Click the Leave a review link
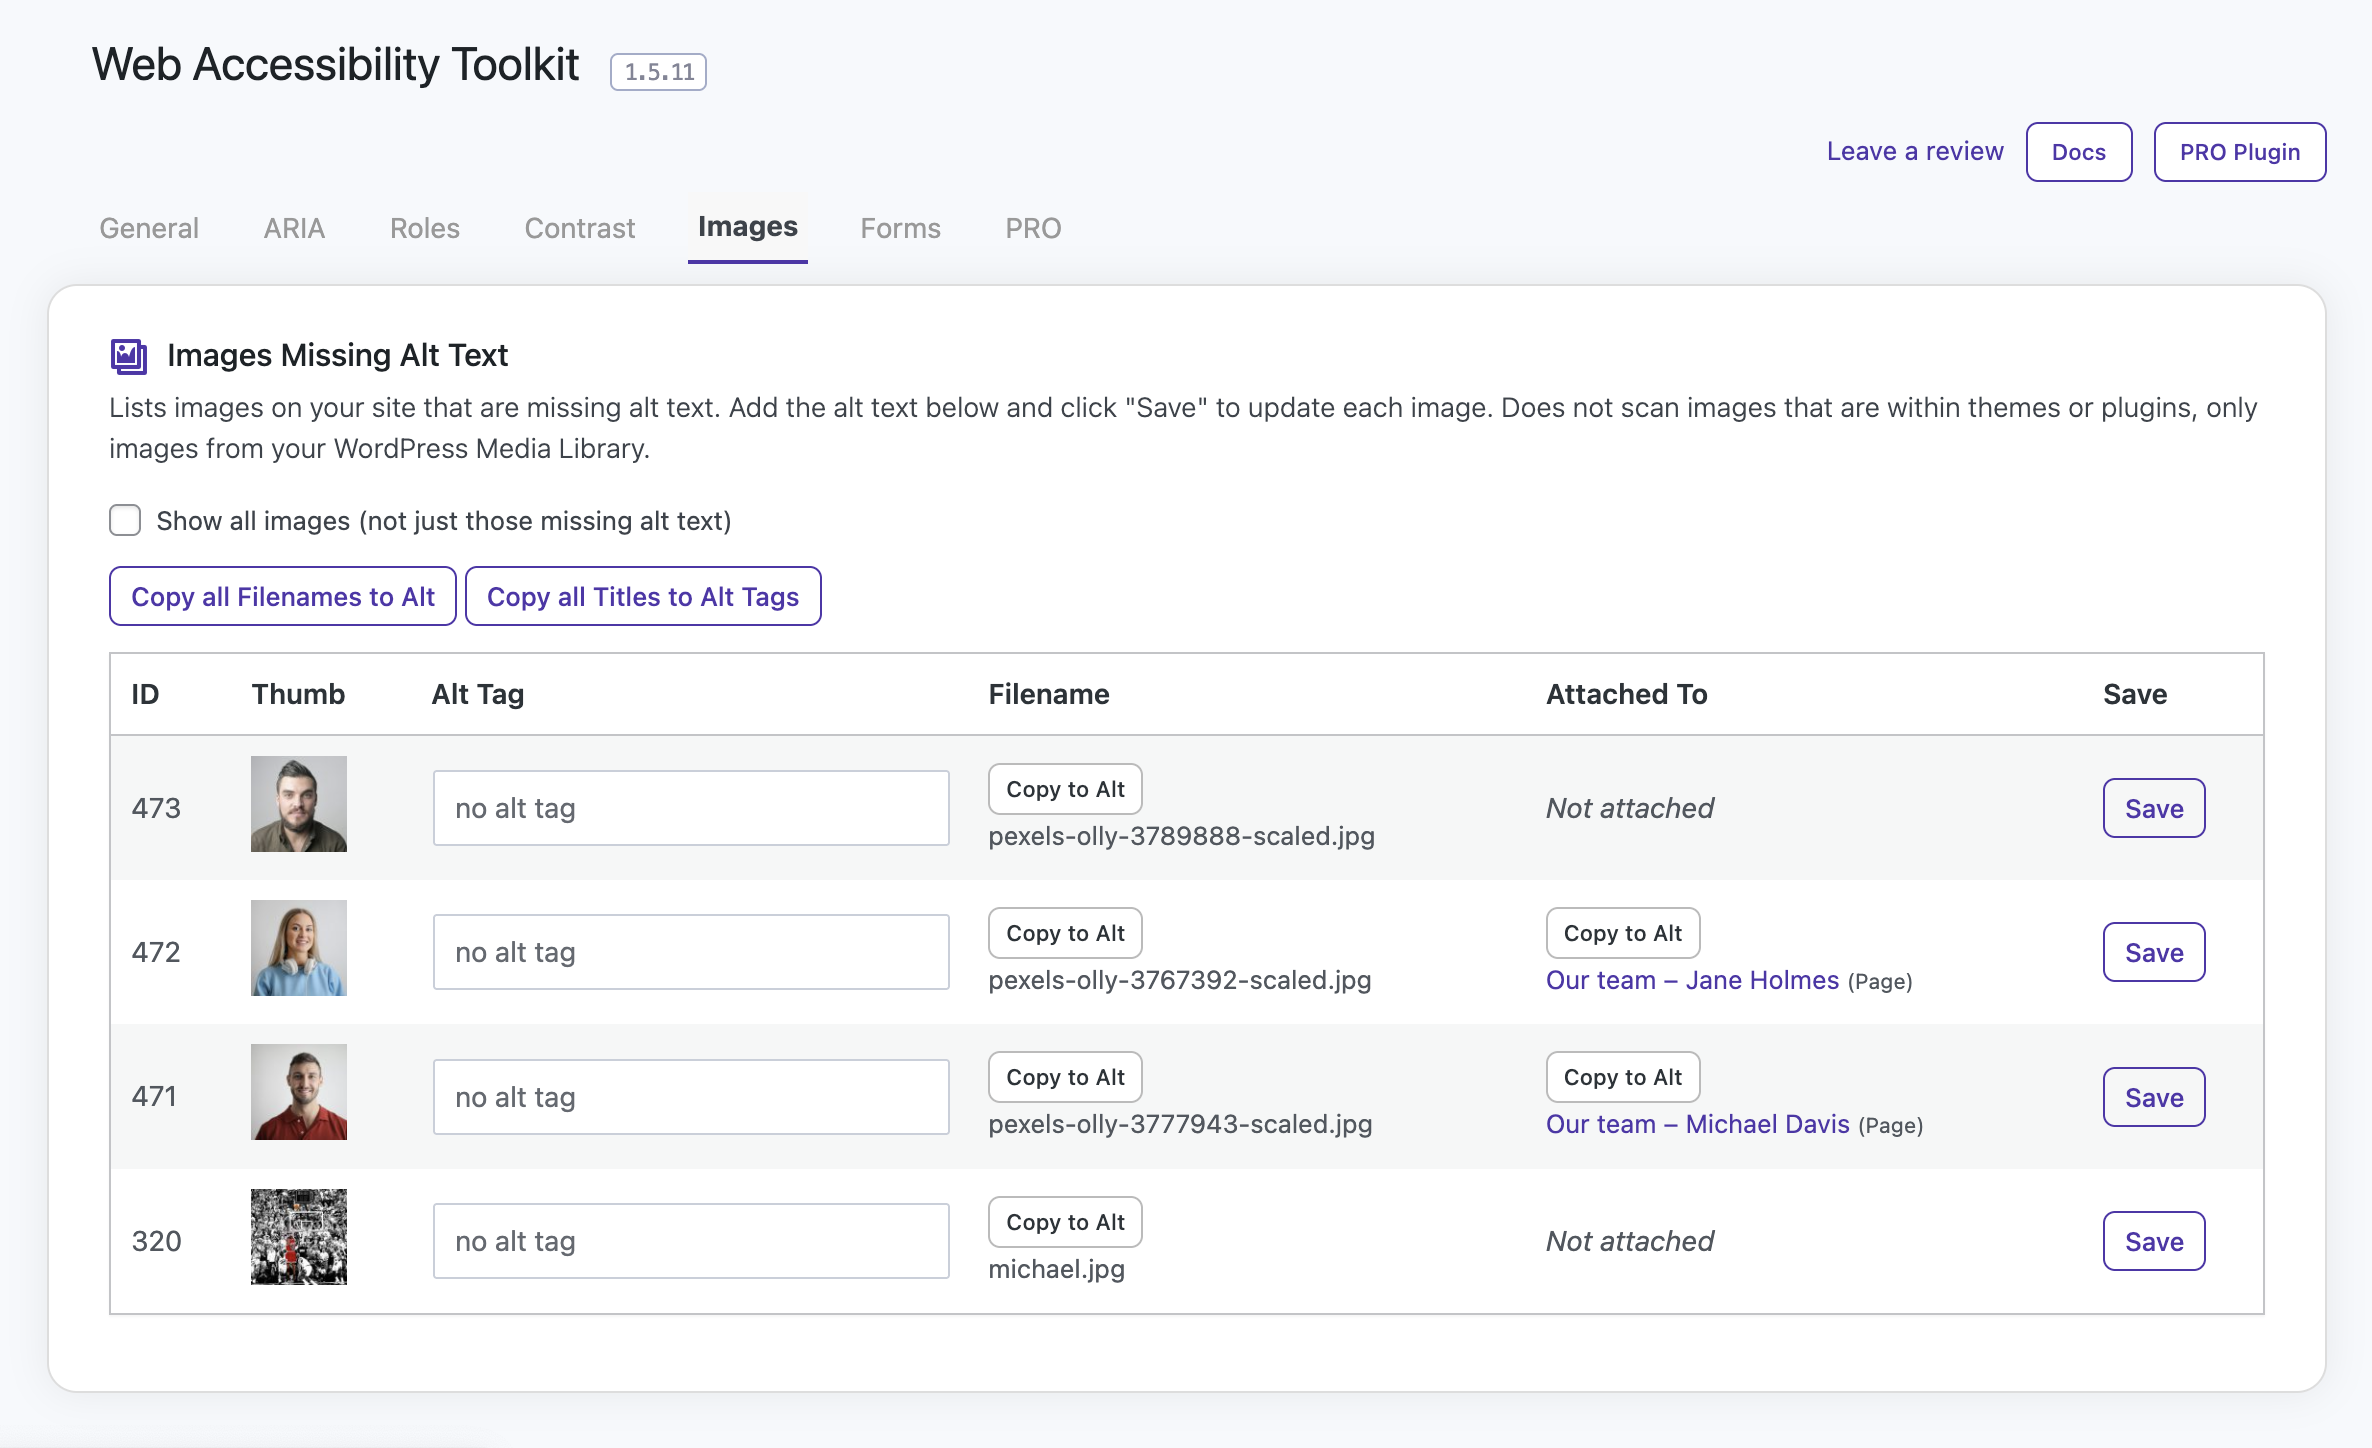2372x1448 pixels. coord(1914,151)
